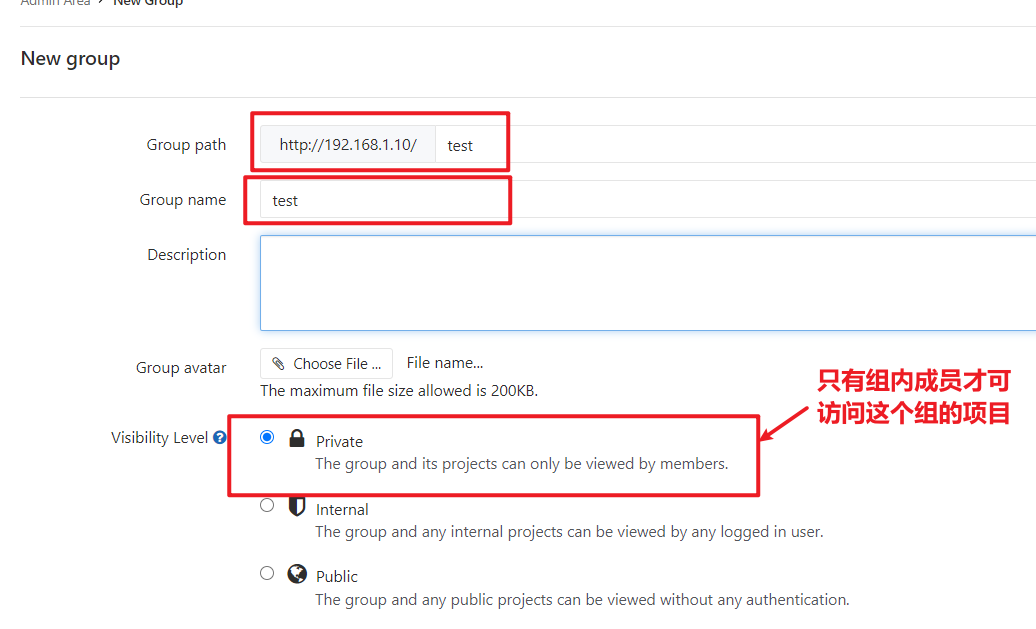Click the http://192.168.1.10/ path prefix

coord(348,144)
